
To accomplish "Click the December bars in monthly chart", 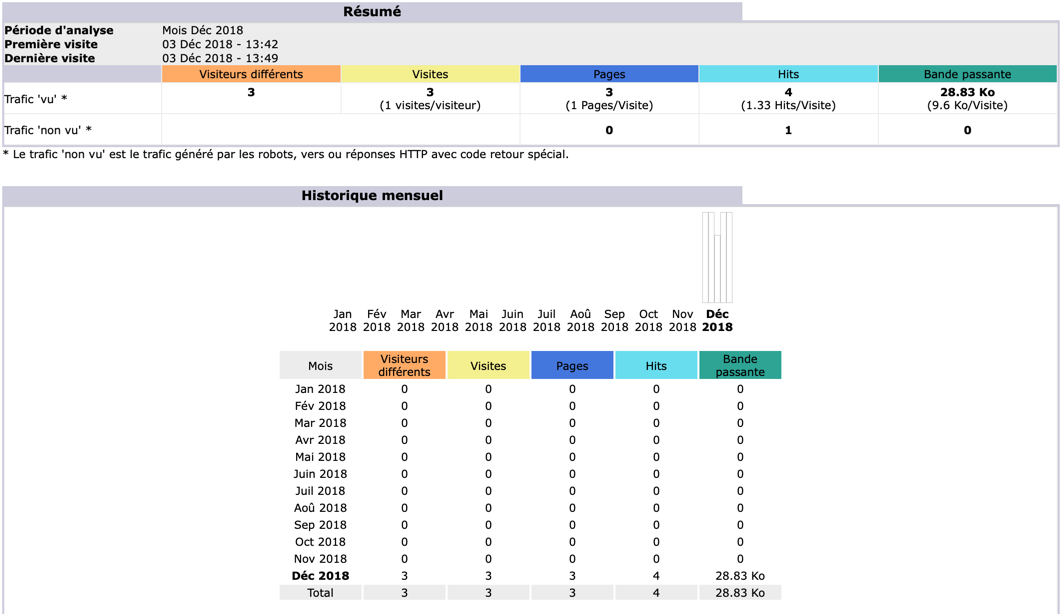I will [x=717, y=260].
